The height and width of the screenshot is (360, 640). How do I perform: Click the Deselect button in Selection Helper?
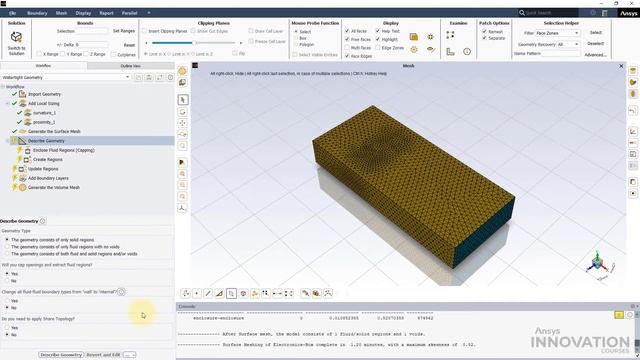click(x=596, y=43)
